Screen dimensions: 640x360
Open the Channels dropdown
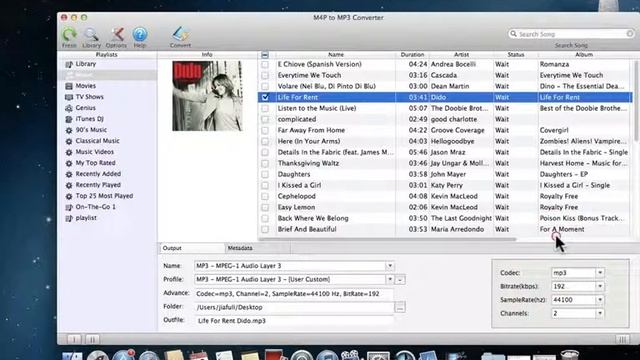(600, 313)
